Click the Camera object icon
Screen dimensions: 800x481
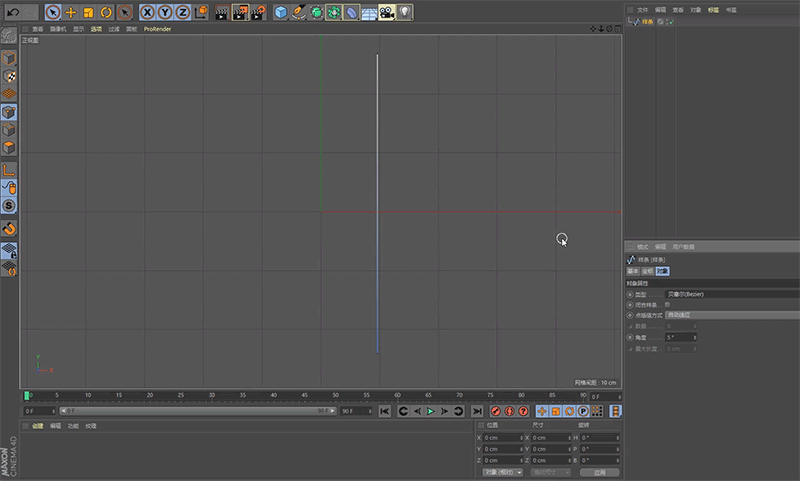pos(386,12)
